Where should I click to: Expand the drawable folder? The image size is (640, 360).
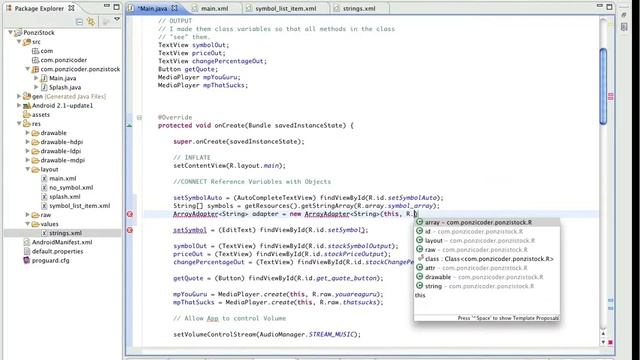point(27,133)
